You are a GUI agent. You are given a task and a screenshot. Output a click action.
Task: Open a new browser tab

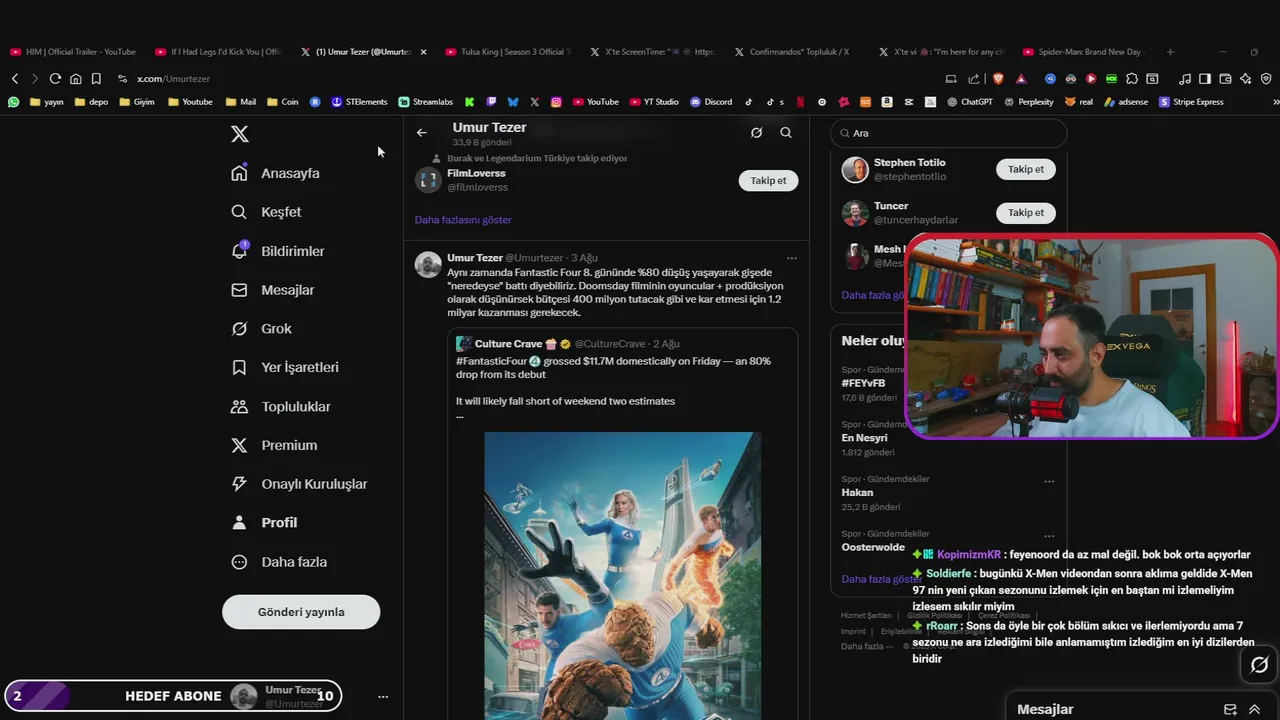[x=1170, y=52]
